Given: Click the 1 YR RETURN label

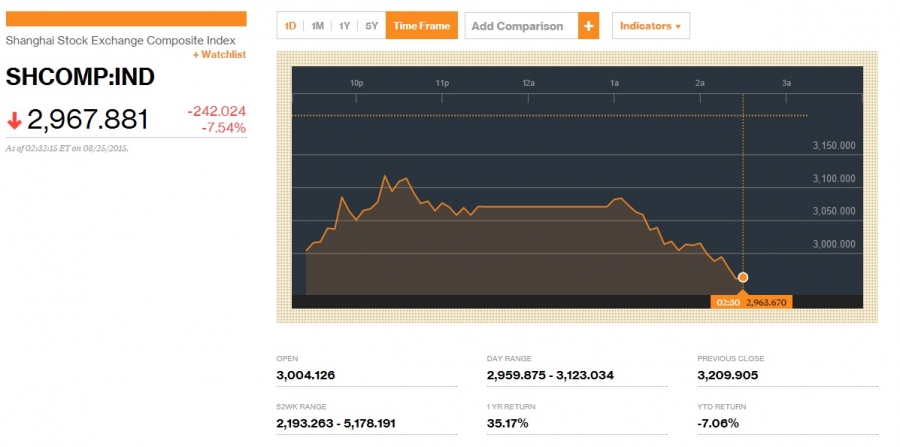Looking at the screenshot, I should [x=511, y=407].
